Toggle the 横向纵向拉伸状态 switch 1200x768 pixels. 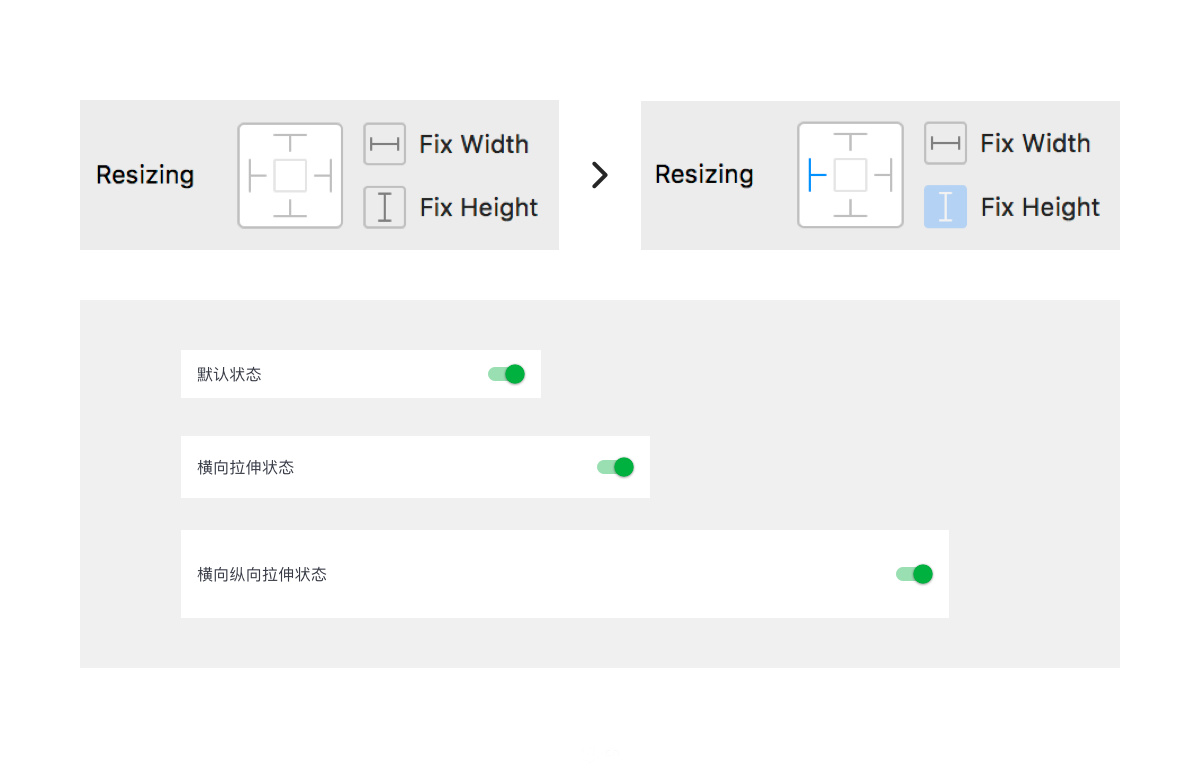coord(915,574)
